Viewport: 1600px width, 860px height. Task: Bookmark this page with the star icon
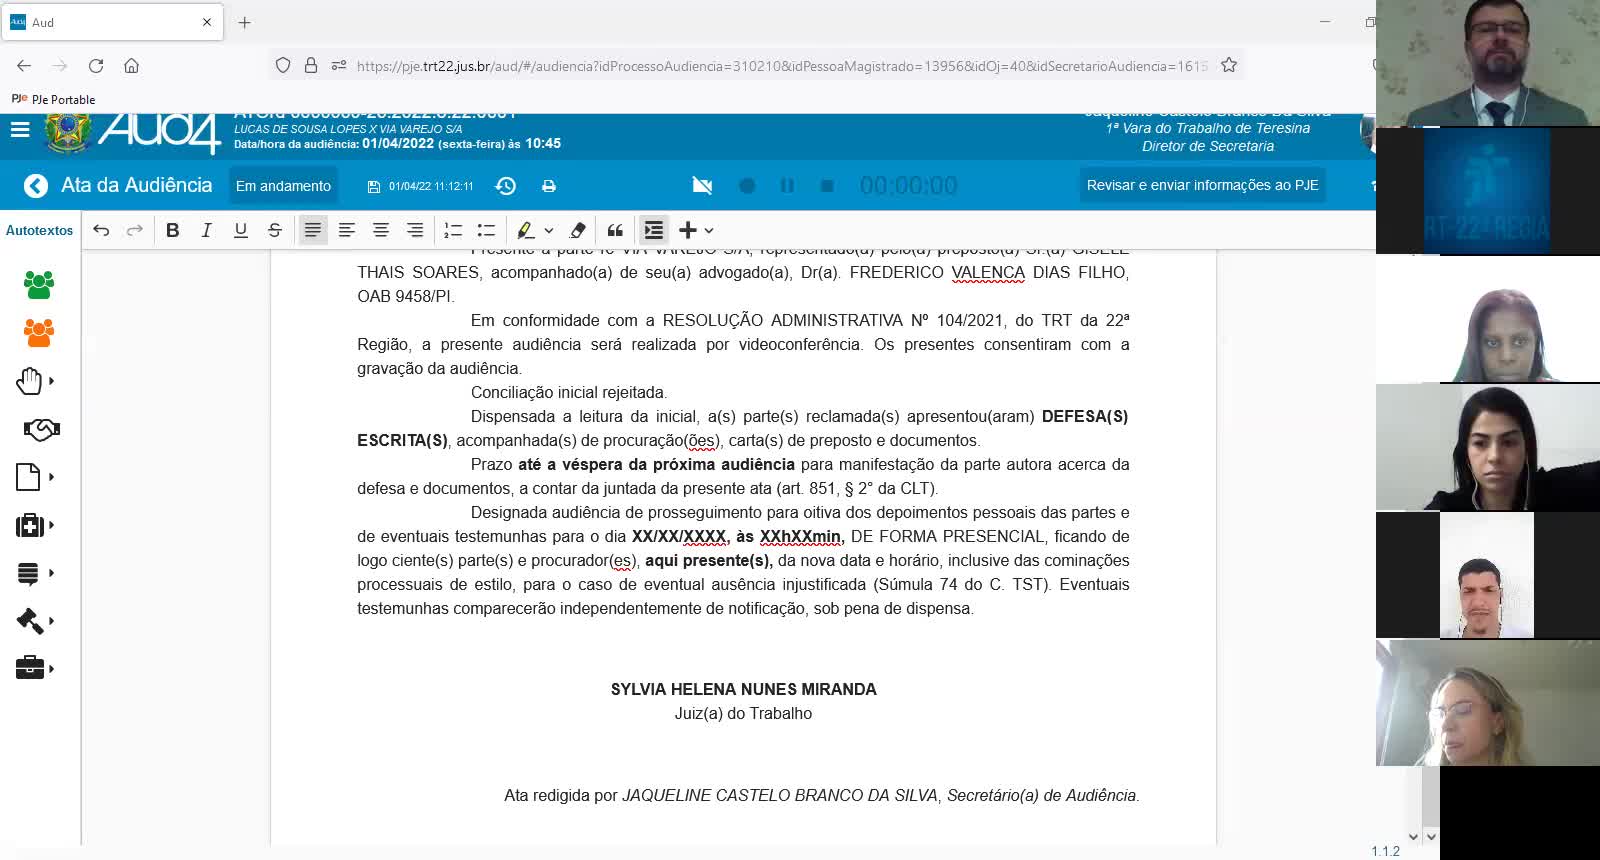1229,65
